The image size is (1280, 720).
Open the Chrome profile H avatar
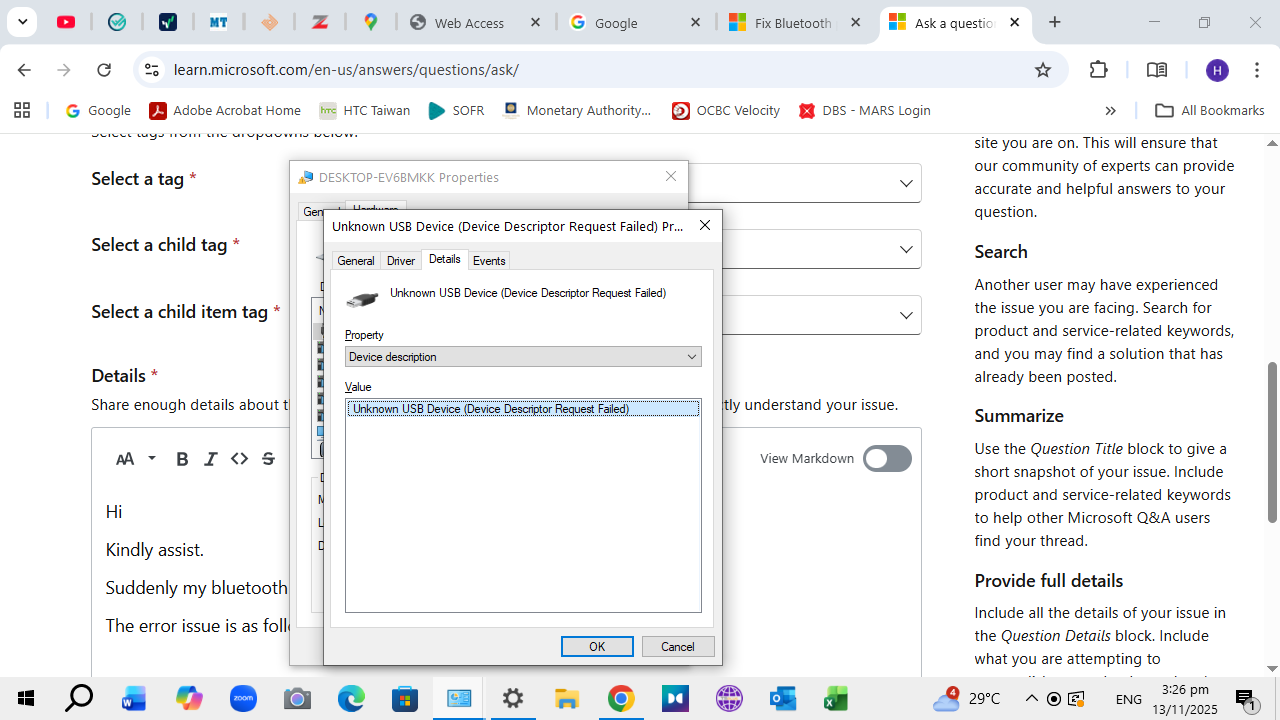point(1217,70)
